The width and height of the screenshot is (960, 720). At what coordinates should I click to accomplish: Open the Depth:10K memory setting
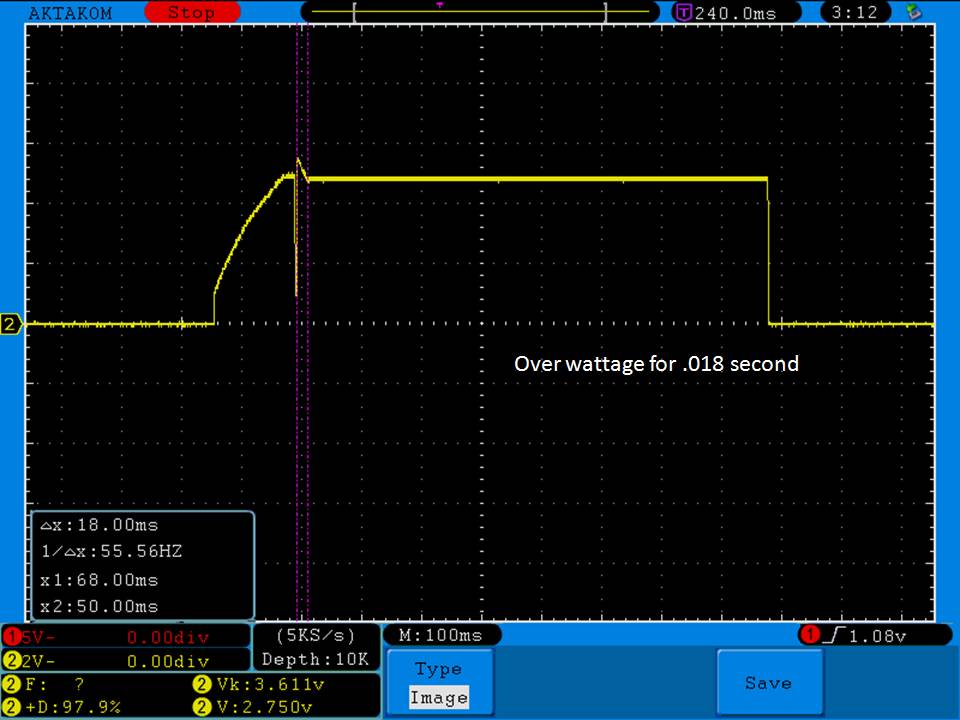click(x=315, y=660)
